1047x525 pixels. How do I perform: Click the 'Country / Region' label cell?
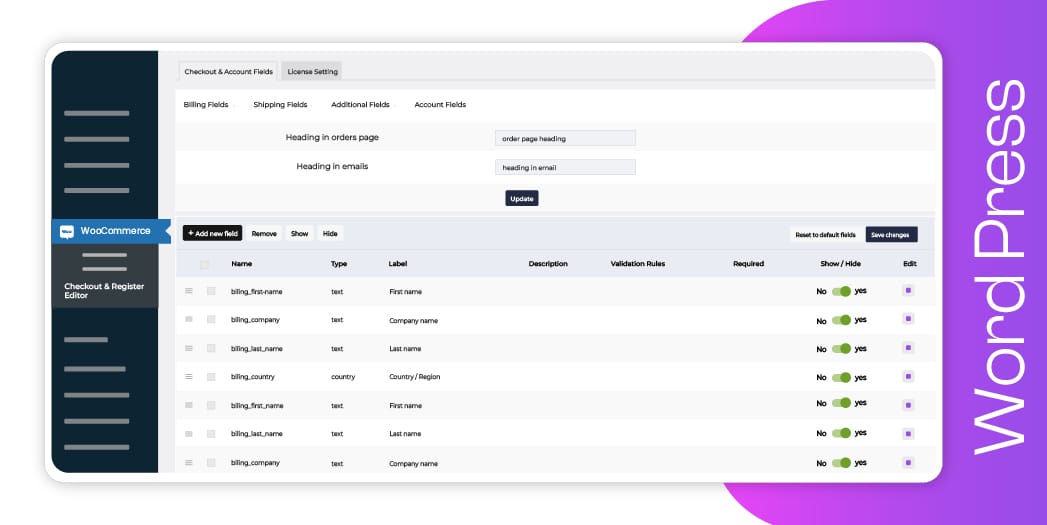[x=415, y=377]
